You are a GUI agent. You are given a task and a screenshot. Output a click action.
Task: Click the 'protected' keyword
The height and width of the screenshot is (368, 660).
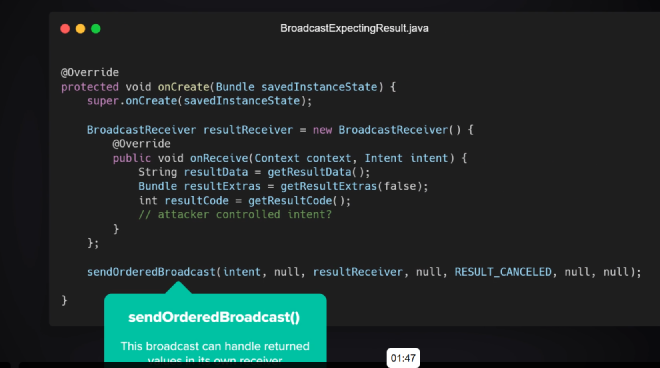click(x=90, y=87)
